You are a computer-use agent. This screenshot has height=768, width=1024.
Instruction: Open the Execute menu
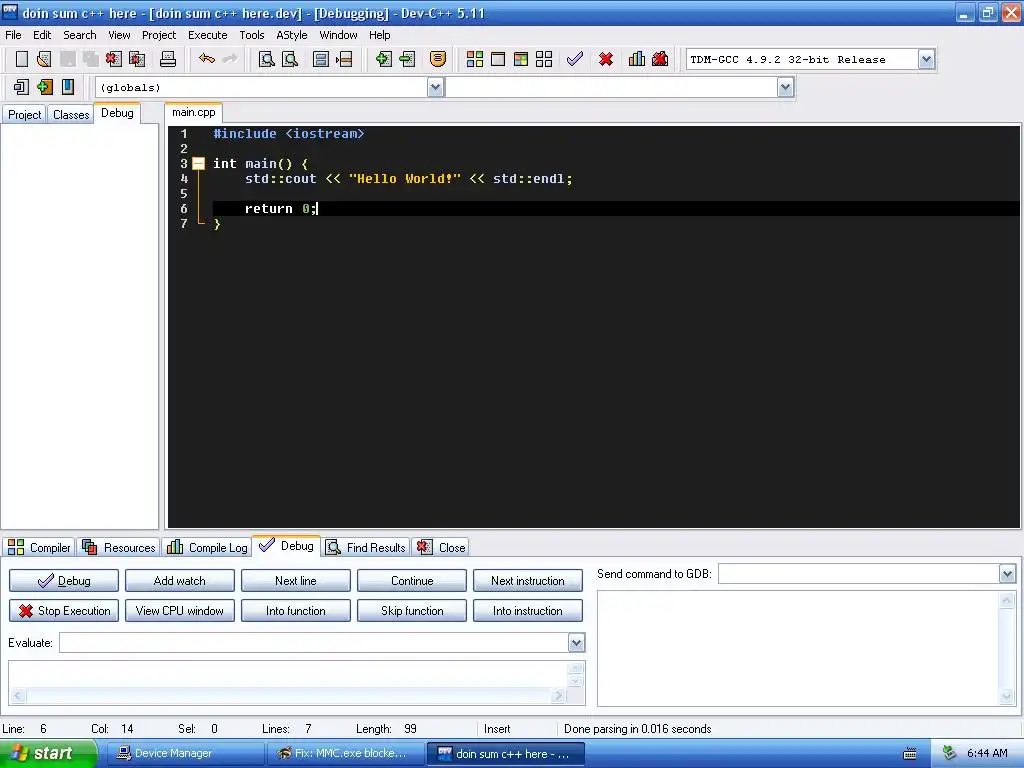208,35
